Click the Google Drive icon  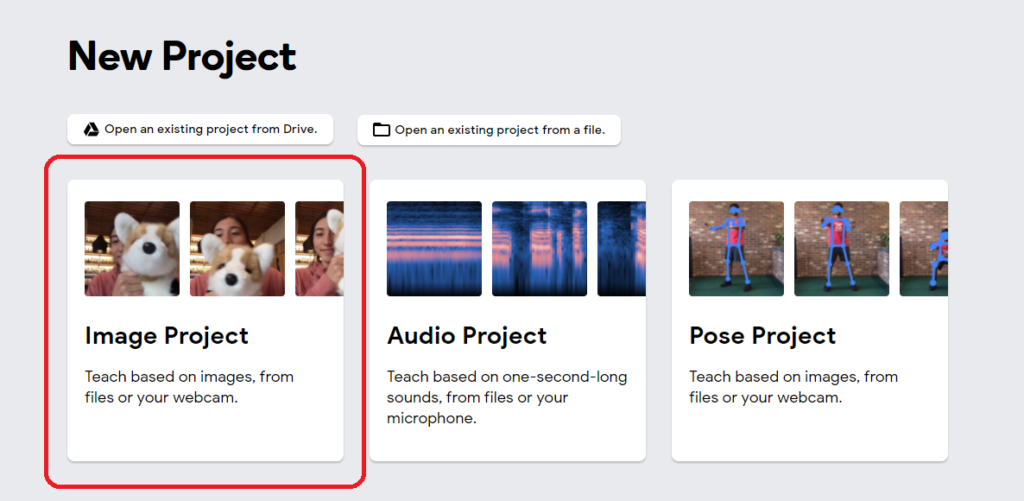click(x=90, y=129)
